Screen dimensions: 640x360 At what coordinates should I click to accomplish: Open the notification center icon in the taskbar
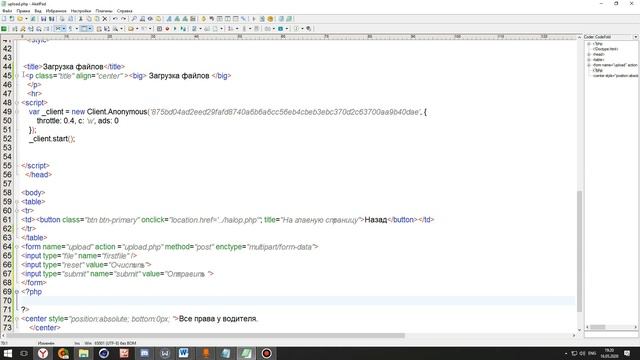coord(627,353)
